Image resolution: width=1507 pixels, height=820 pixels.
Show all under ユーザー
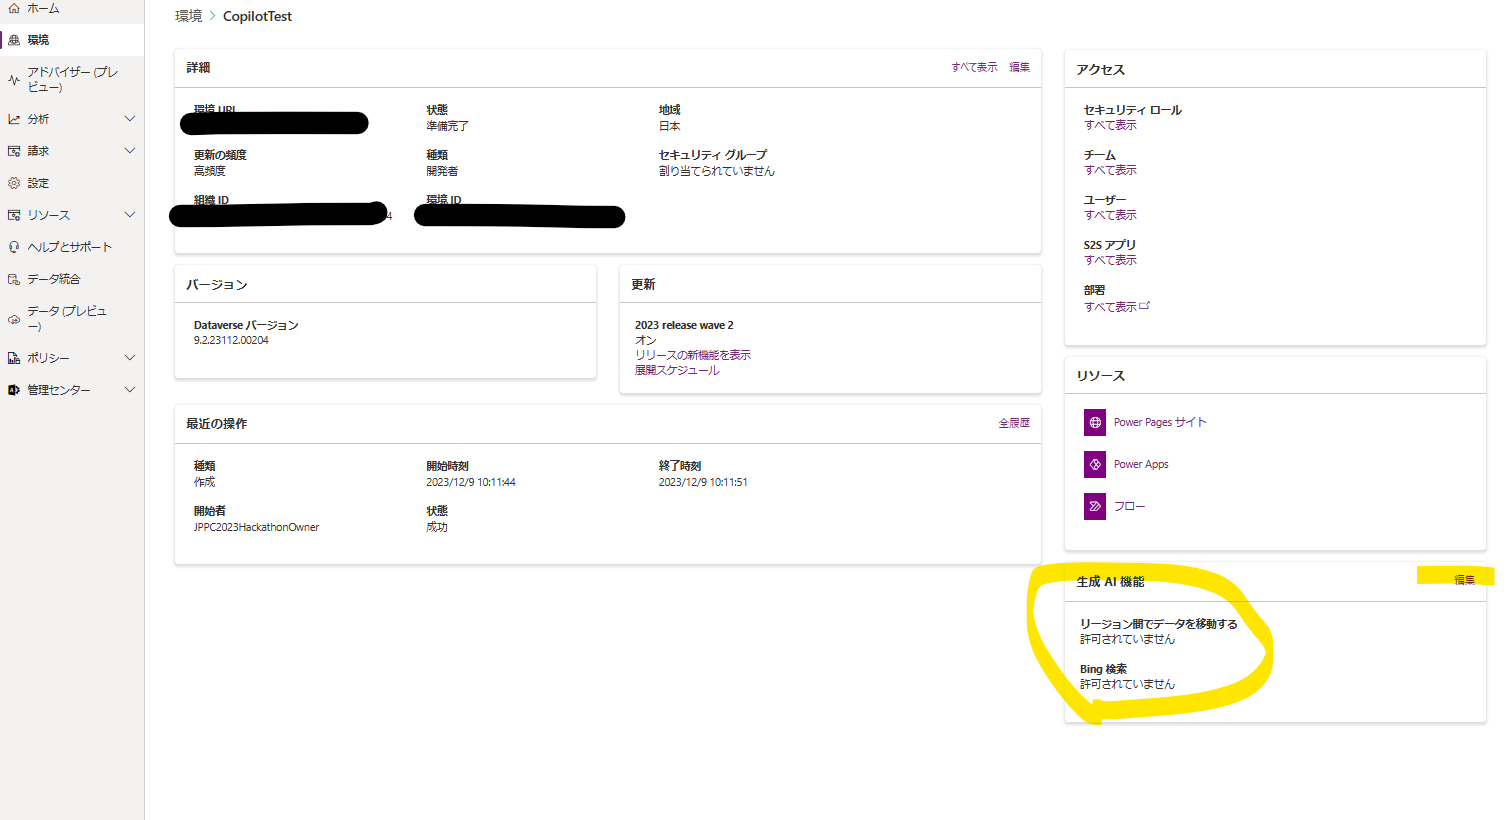[x=1110, y=215]
